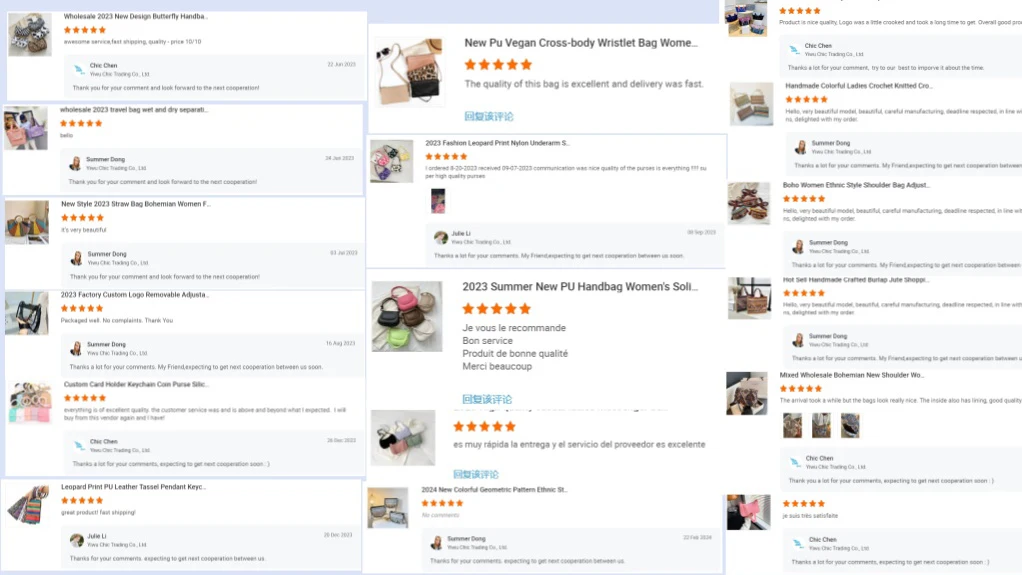Click the 2023 Summer PU Handbag product image

click(x=407, y=316)
